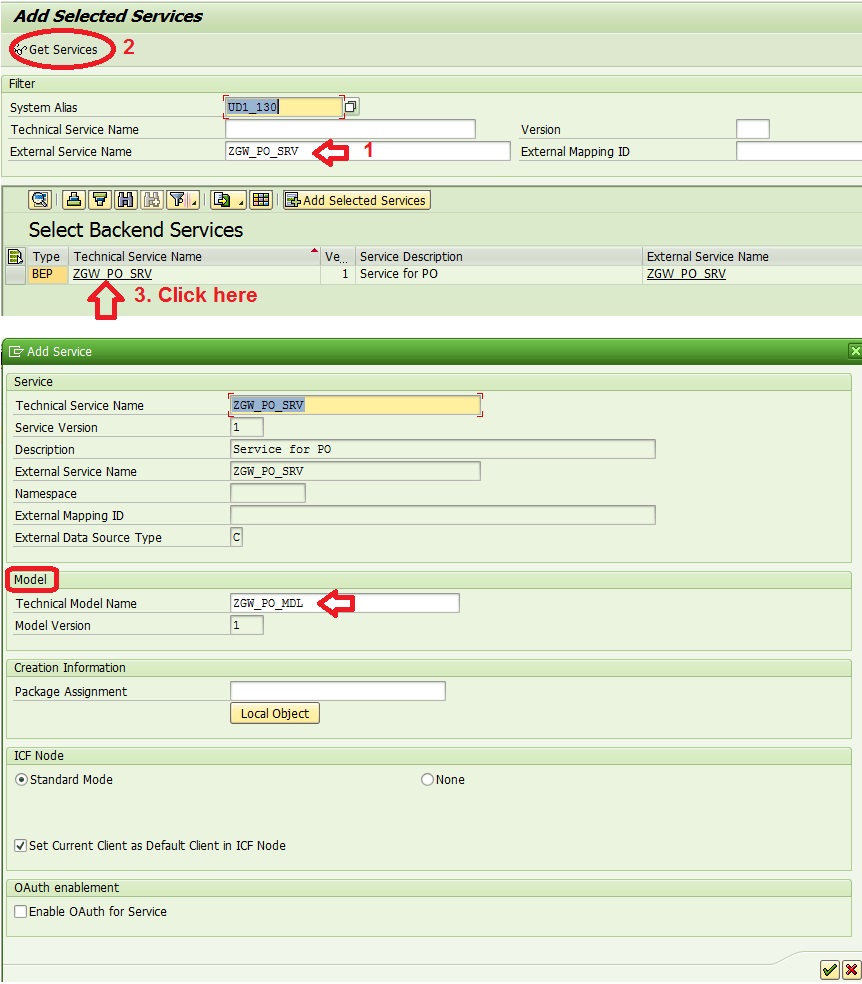Confirm with the green checkmark button
The image size is (862, 984).
pos(829,970)
